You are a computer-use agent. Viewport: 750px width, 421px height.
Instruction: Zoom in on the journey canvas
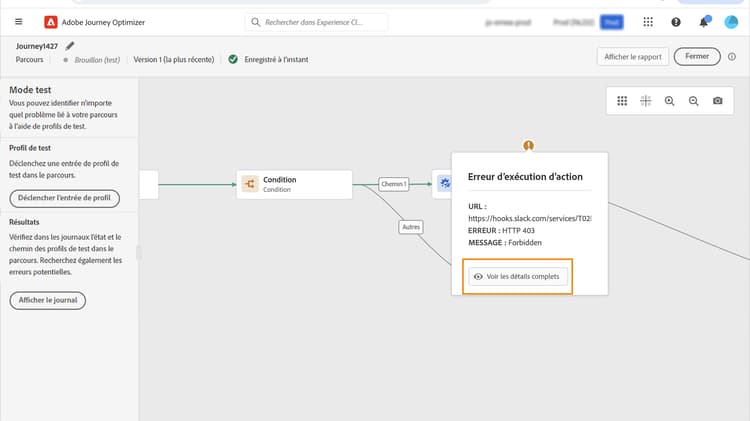pos(669,101)
